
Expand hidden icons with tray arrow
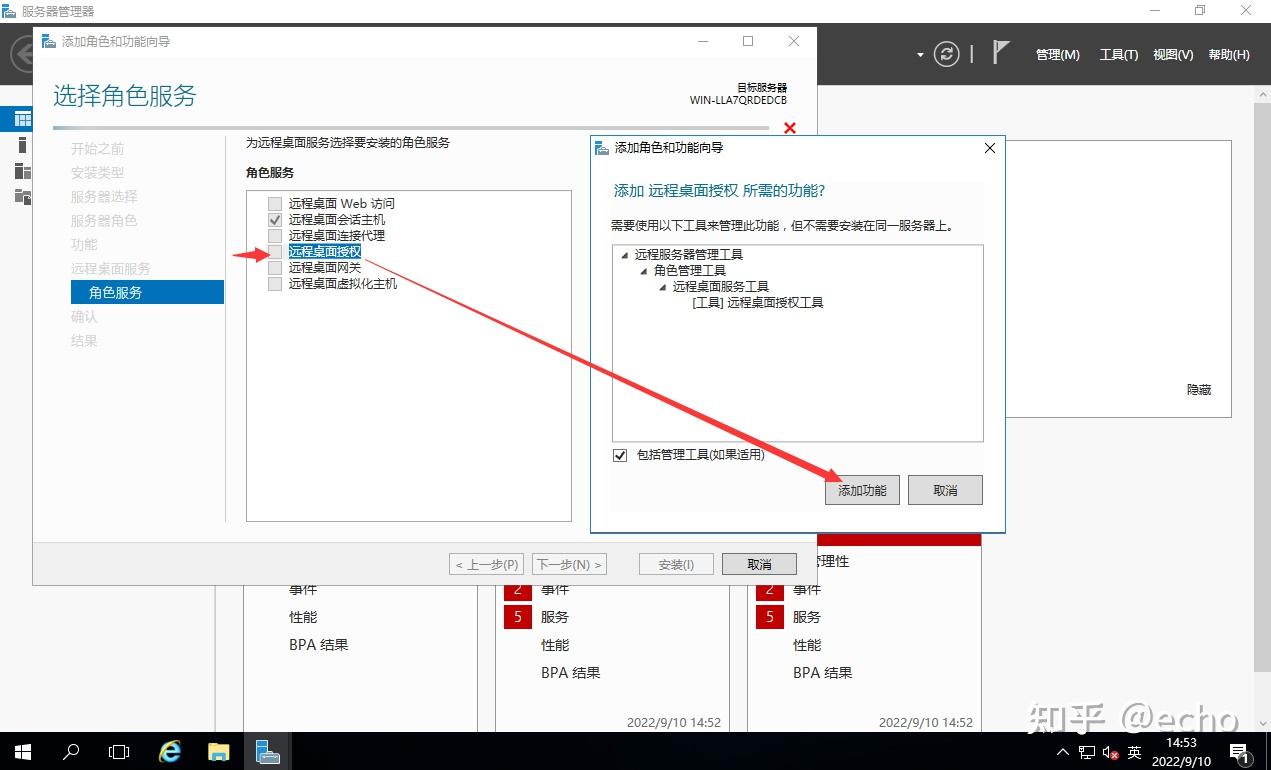(1061, 751)
